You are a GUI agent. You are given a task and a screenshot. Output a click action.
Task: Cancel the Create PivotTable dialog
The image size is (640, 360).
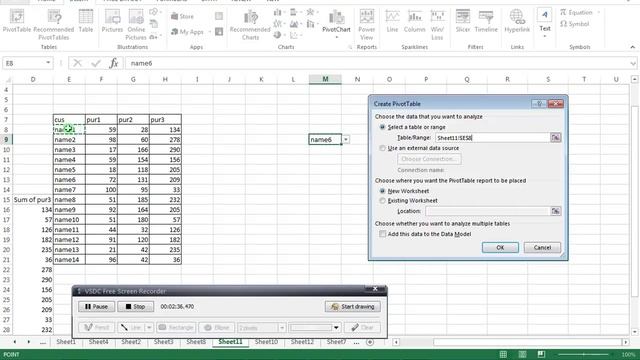542,247
